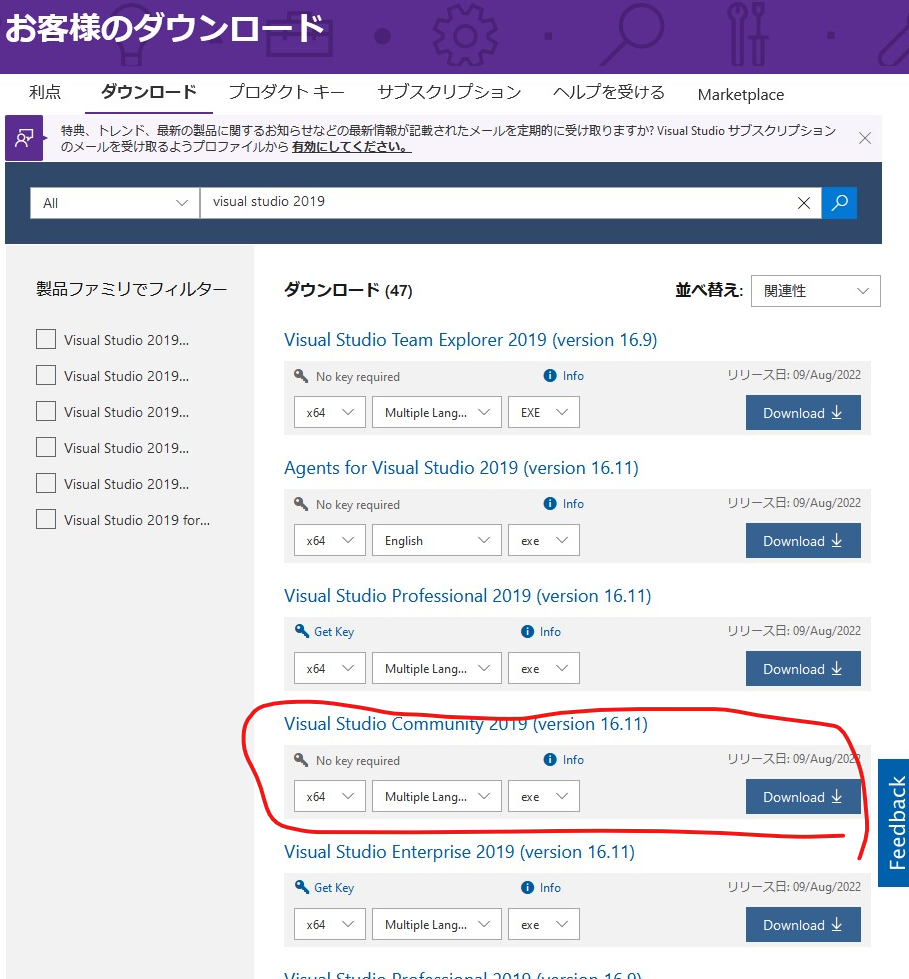Open x64 dropdown for Agents for Visual Studio 2019
Image resolution: width=909 pixels, height=979 pixels.
coord(330,540)
